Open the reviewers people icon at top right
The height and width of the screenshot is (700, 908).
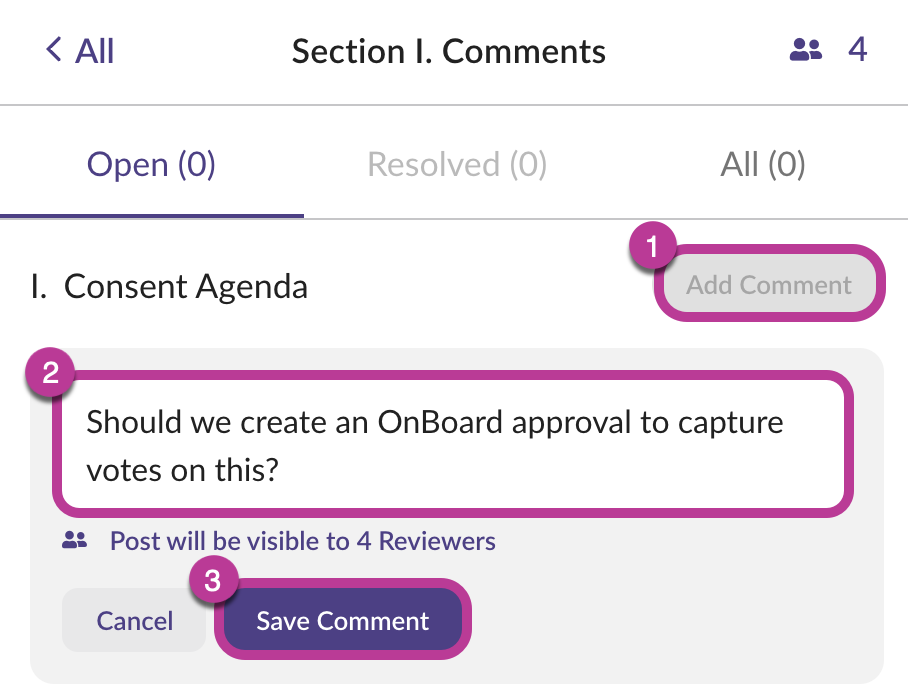coord(805,50)
